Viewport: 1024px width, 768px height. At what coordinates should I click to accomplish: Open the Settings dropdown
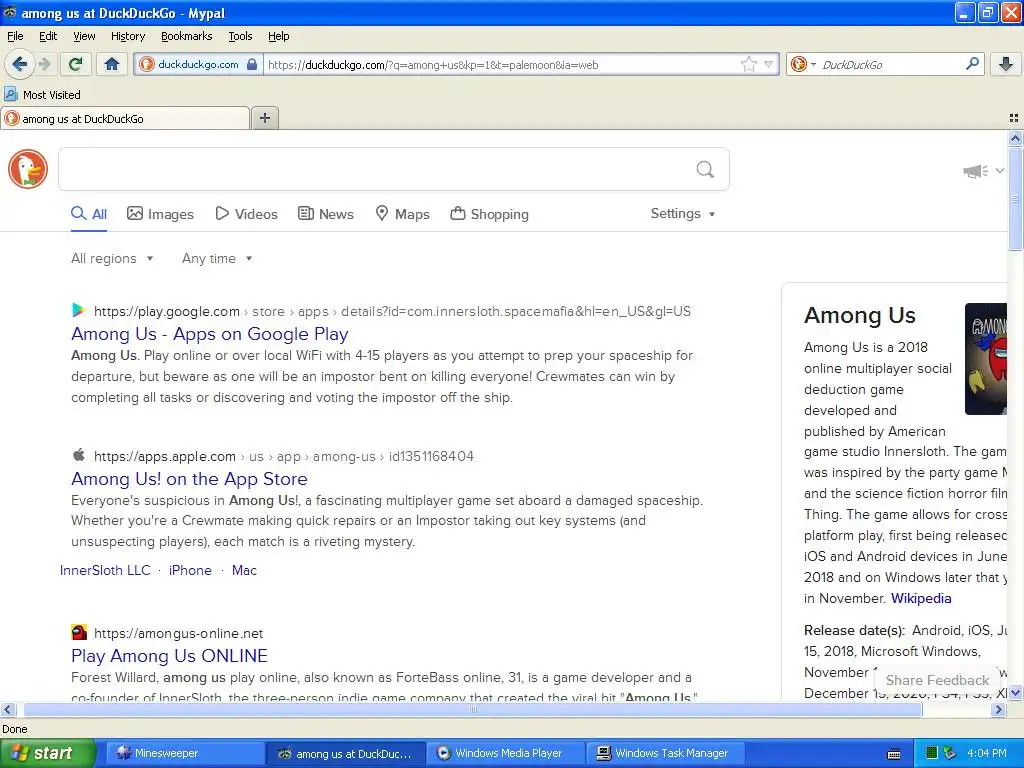click(x=682, y=214)
